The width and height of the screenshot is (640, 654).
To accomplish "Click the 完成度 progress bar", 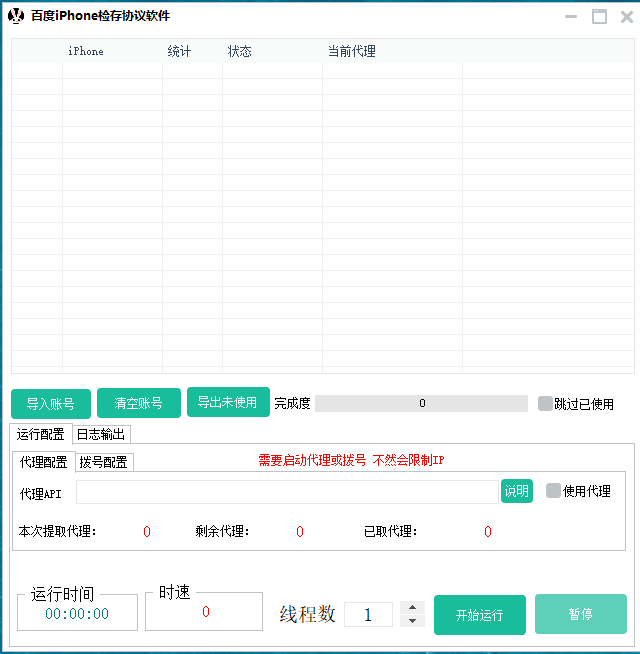I will point(421,404).
